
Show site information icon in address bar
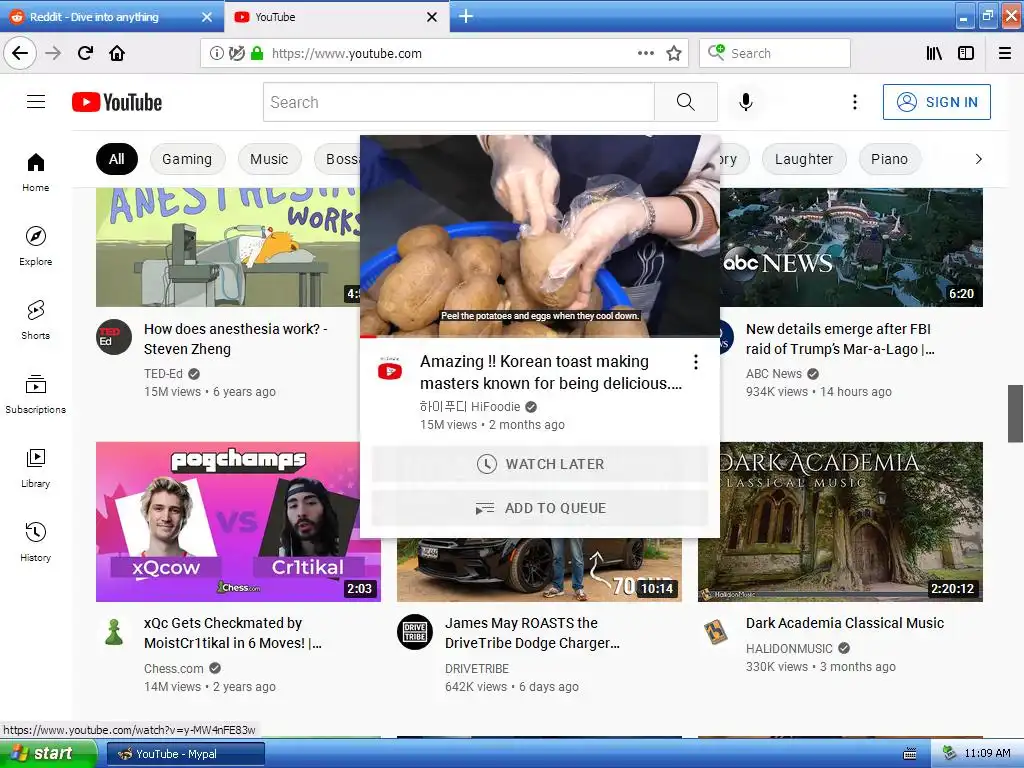[216, 53]
